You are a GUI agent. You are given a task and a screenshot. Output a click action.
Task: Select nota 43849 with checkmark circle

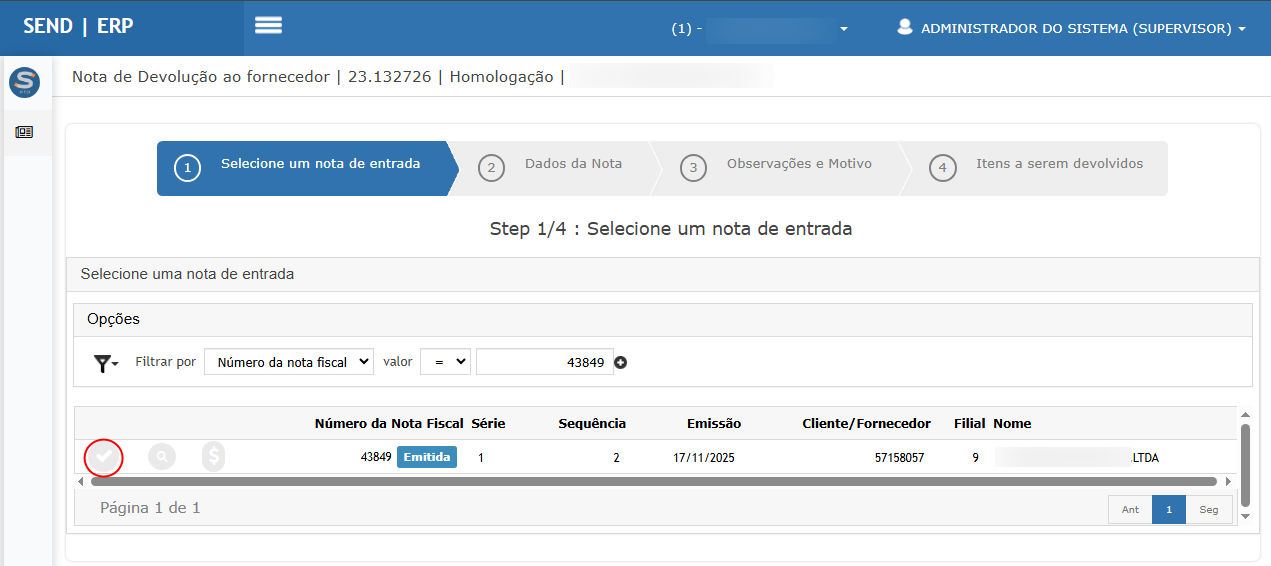[x=104, y=458]
